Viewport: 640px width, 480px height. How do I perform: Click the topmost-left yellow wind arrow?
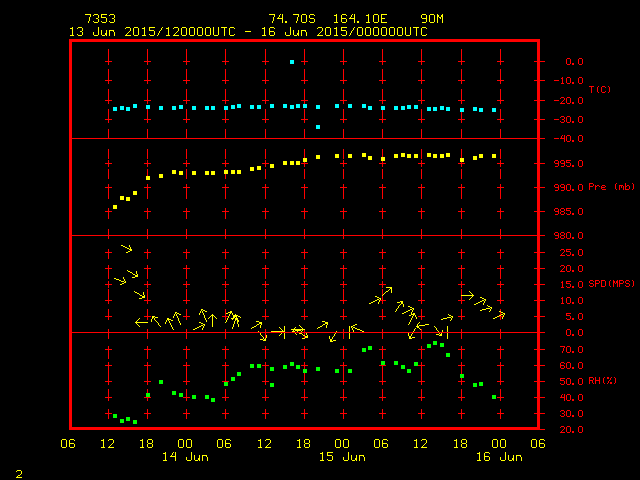click(x=126, y=248)
